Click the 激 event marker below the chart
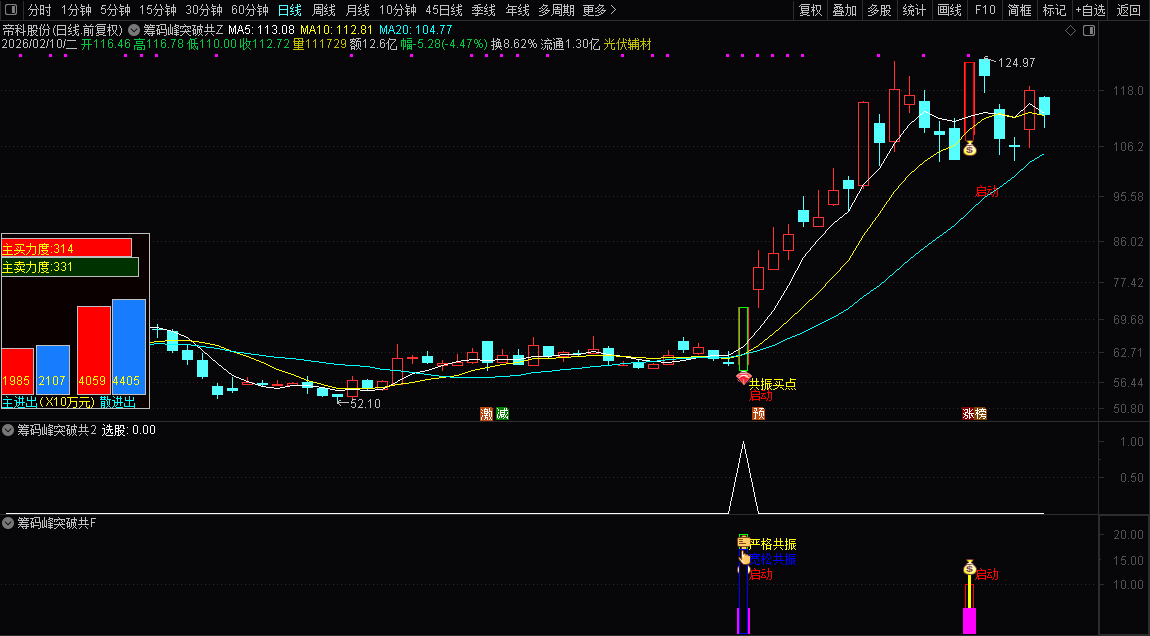Image resolution: width=1150 pixels, height=636 pixels. tap(487, 414)
